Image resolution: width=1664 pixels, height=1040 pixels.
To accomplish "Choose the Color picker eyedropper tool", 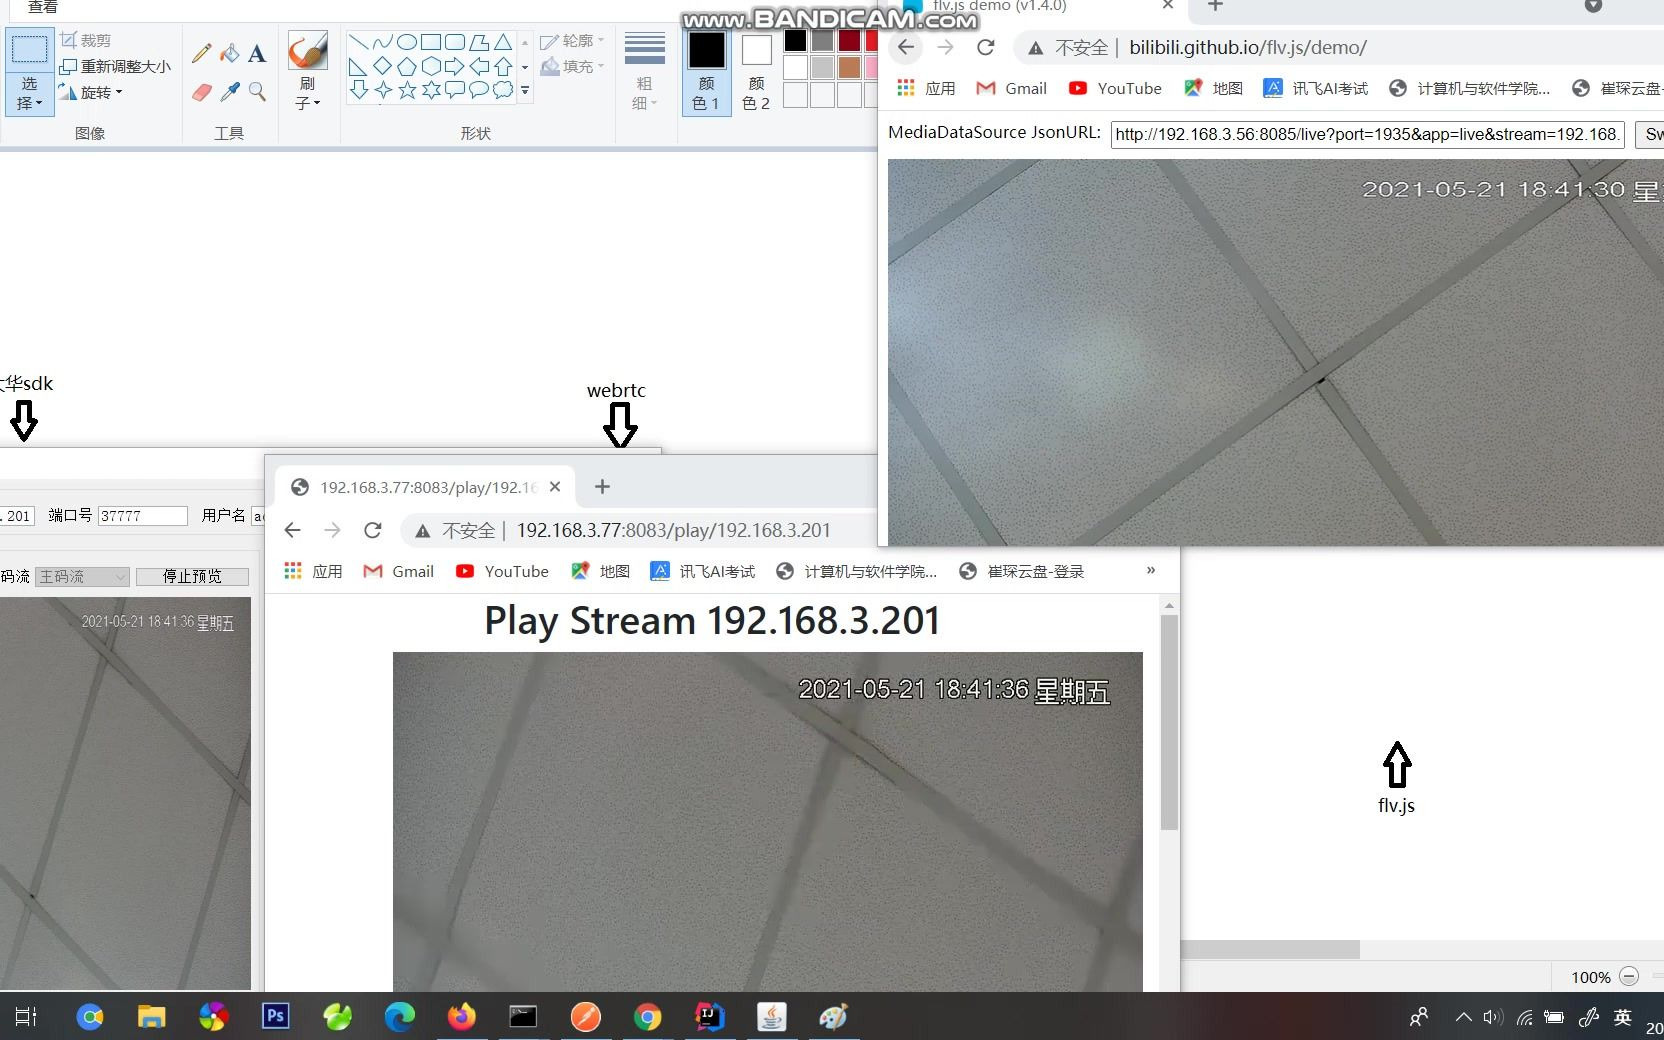I will [229, 92].
